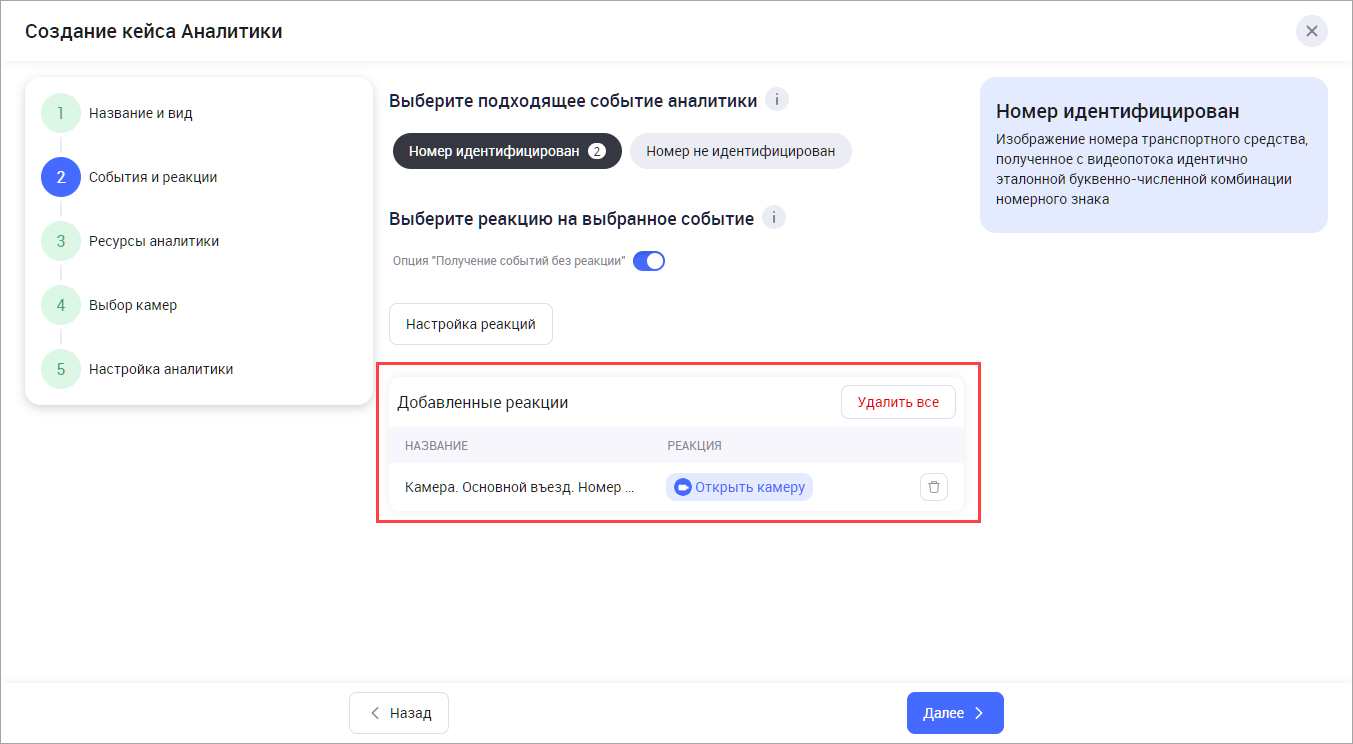This screenshot has height=744, width=1353.
Task: Go back using the "Назад" button
Action: tap(399, 713)
